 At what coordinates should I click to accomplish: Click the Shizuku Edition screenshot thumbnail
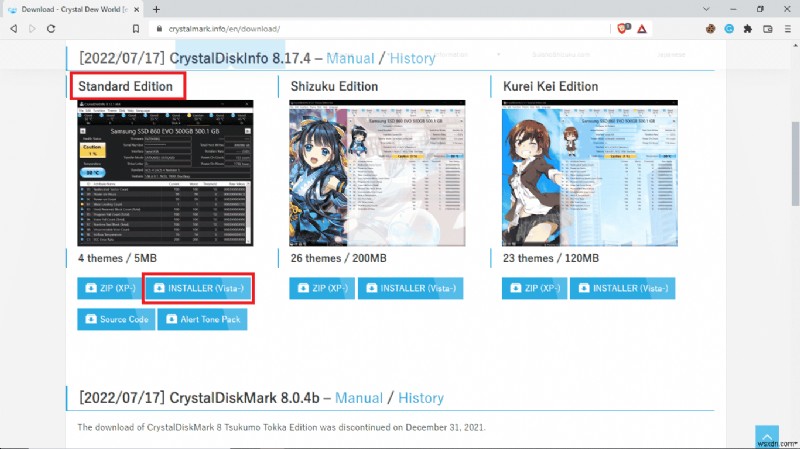pos(377,173)
